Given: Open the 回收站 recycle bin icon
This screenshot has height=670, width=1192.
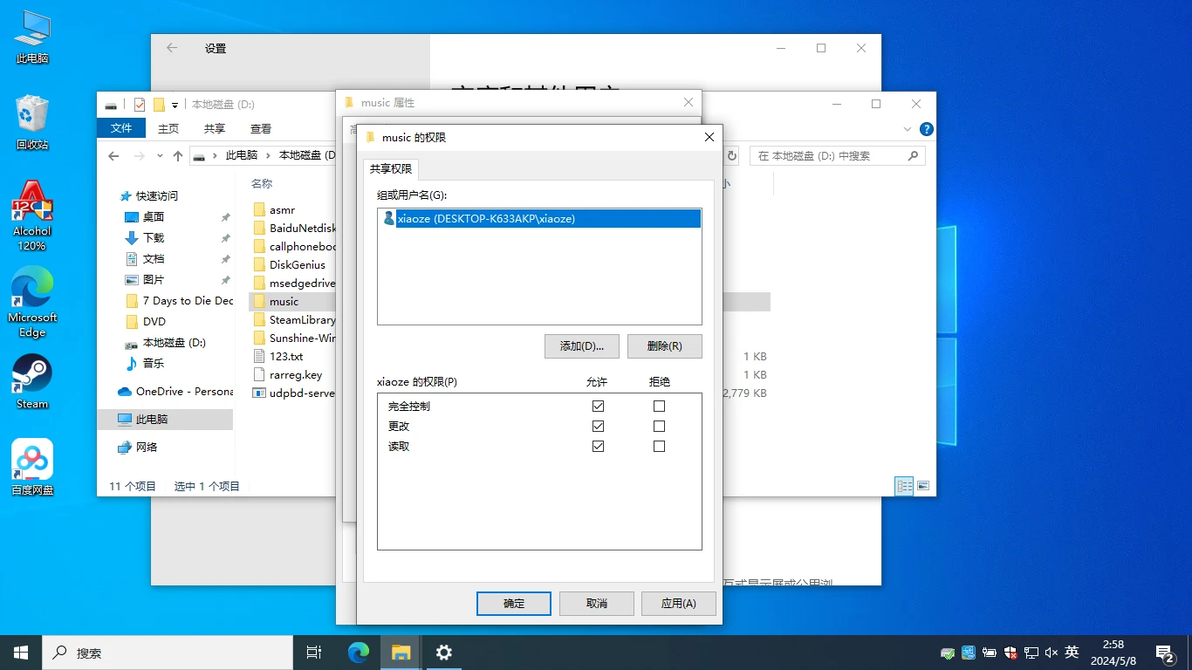Looking at the screenshot, I should 32,122.
